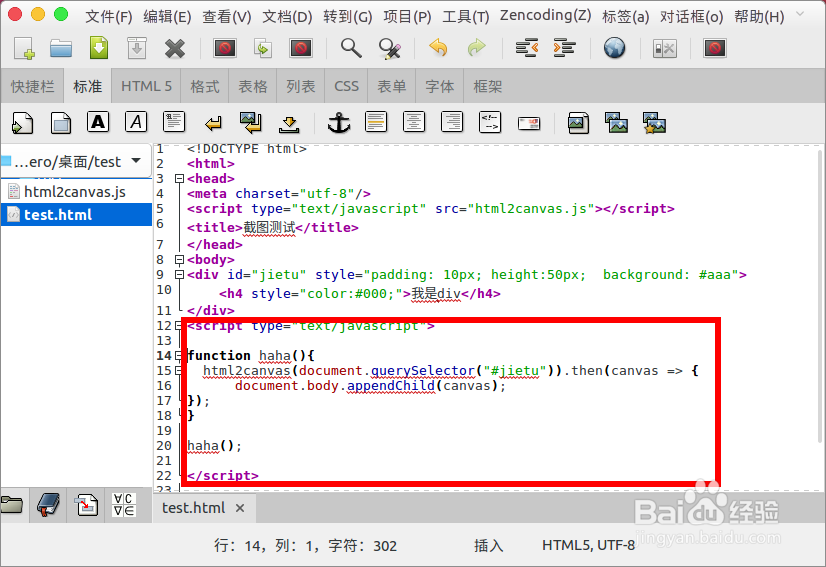Insert the HTML QuickStart template icon
The image size is (826, 567).
click(x=23, y=123)
